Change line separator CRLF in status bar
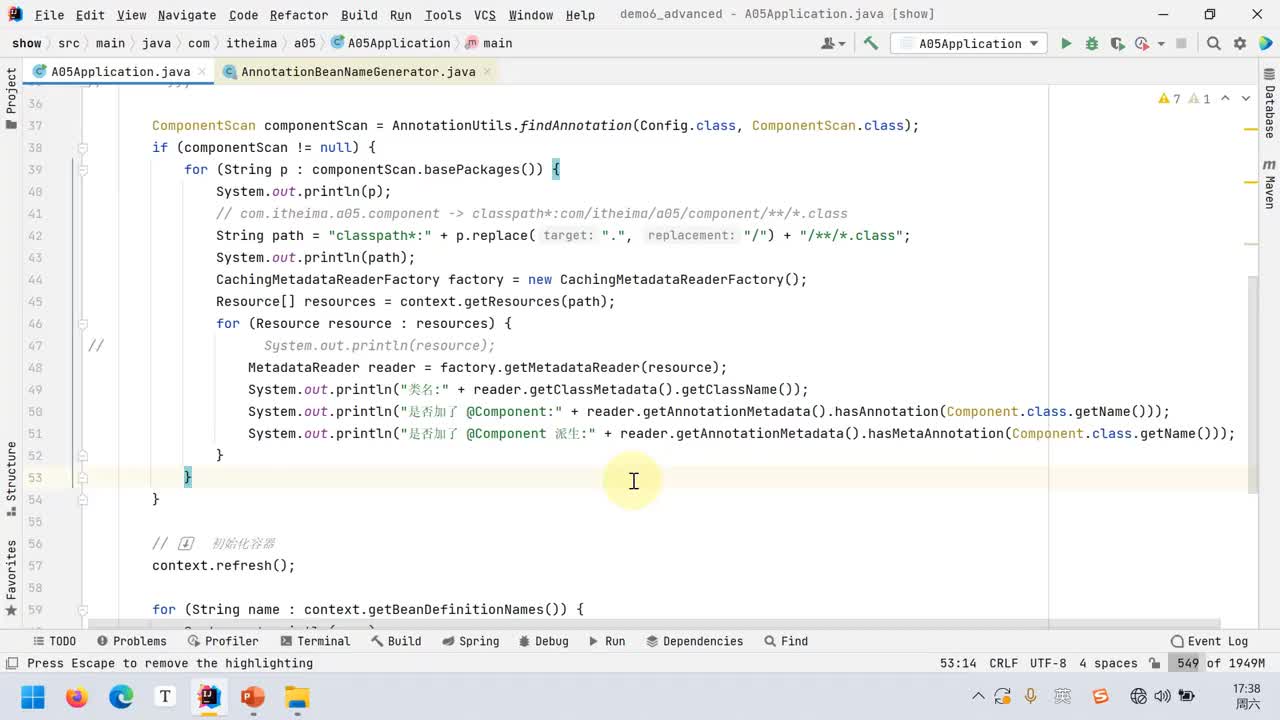The image size is (1280, 720). (x=1003, y=663)
